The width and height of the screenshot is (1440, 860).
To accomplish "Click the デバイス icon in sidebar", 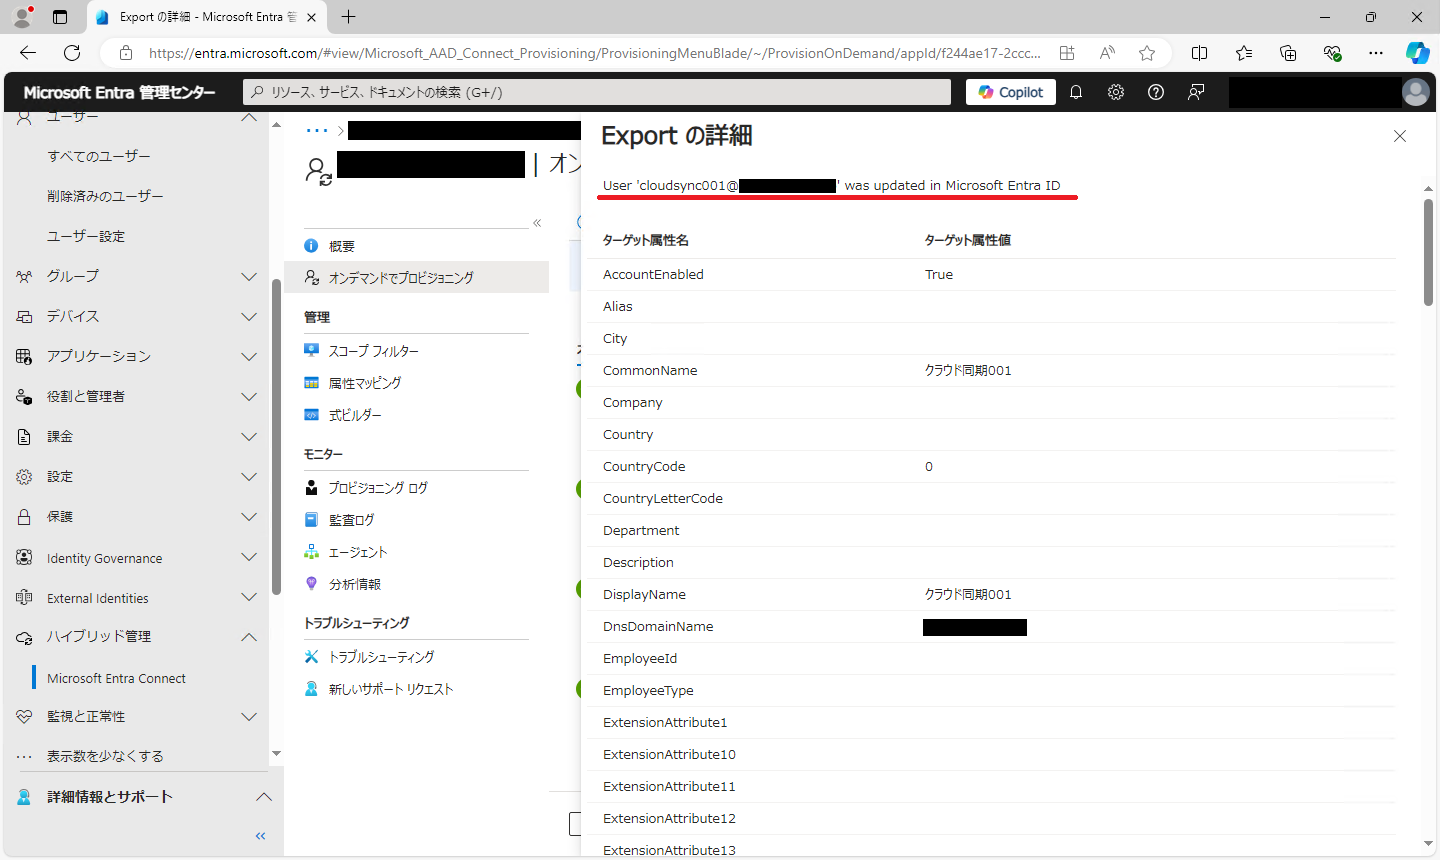I will [24, 316].
